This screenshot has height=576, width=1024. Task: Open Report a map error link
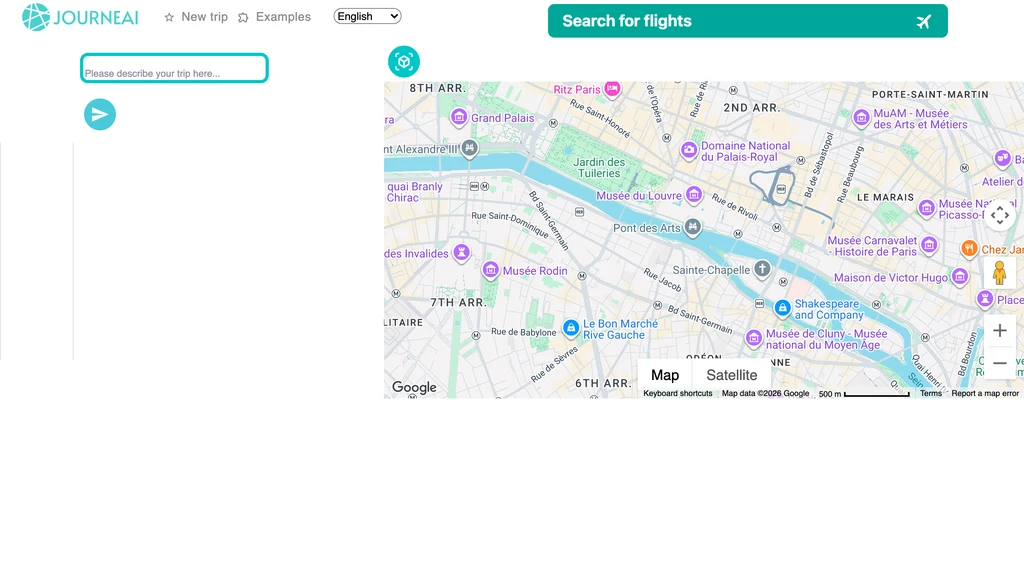tap(984, 393)
